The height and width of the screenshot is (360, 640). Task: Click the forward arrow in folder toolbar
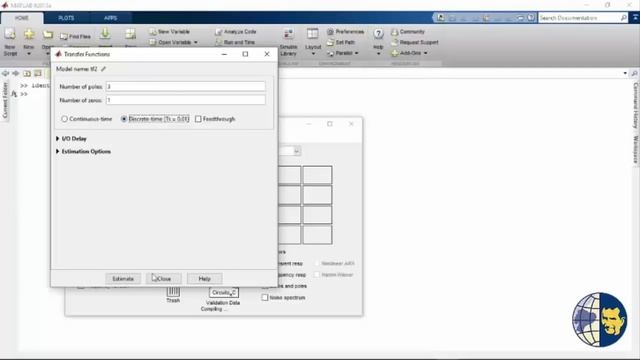click(16, 73)
